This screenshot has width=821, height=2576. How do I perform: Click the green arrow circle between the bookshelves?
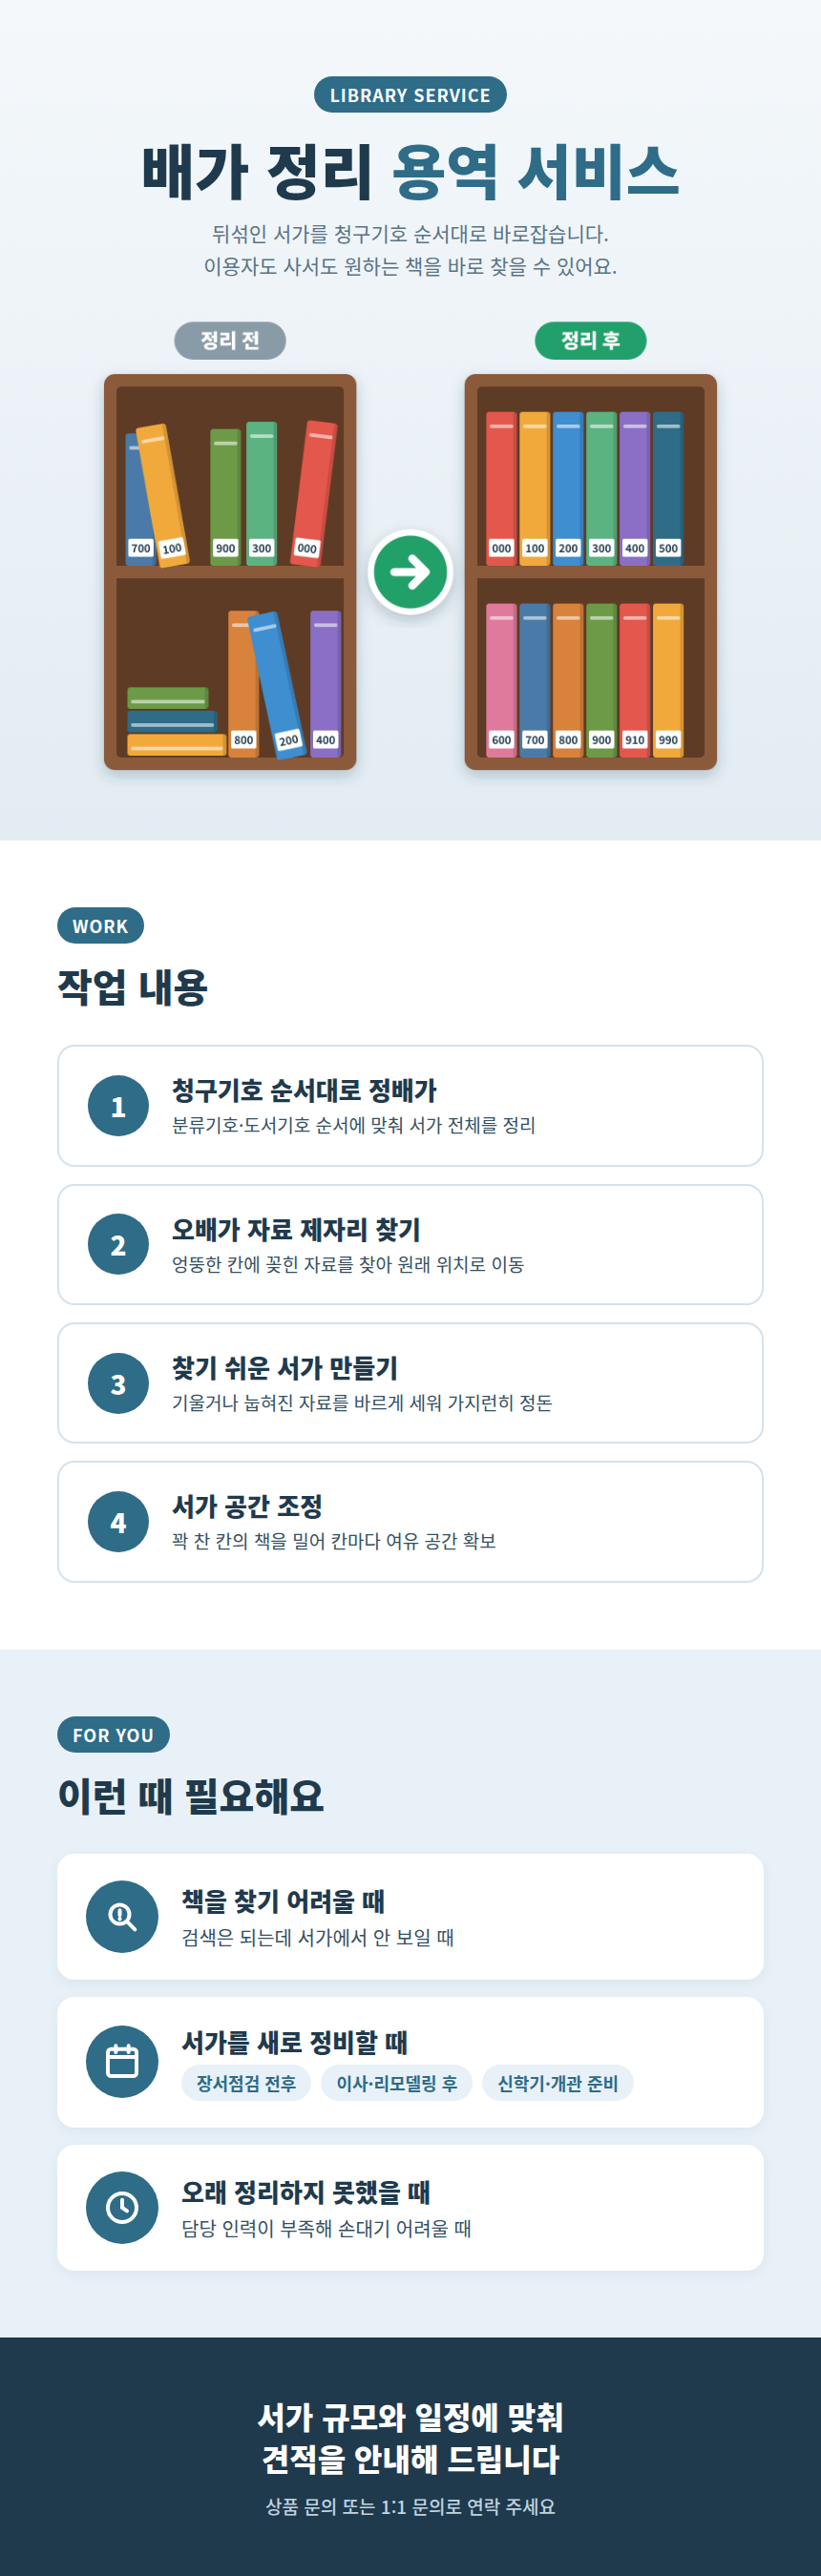(410, 572)
